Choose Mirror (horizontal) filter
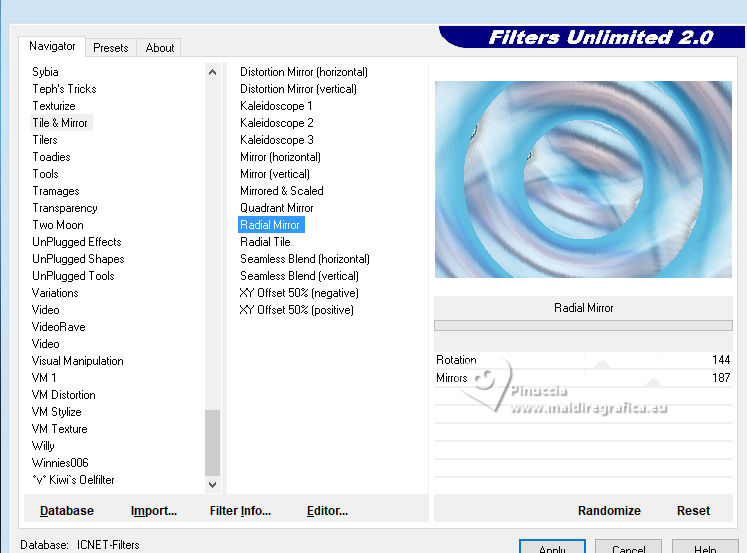 280,157
